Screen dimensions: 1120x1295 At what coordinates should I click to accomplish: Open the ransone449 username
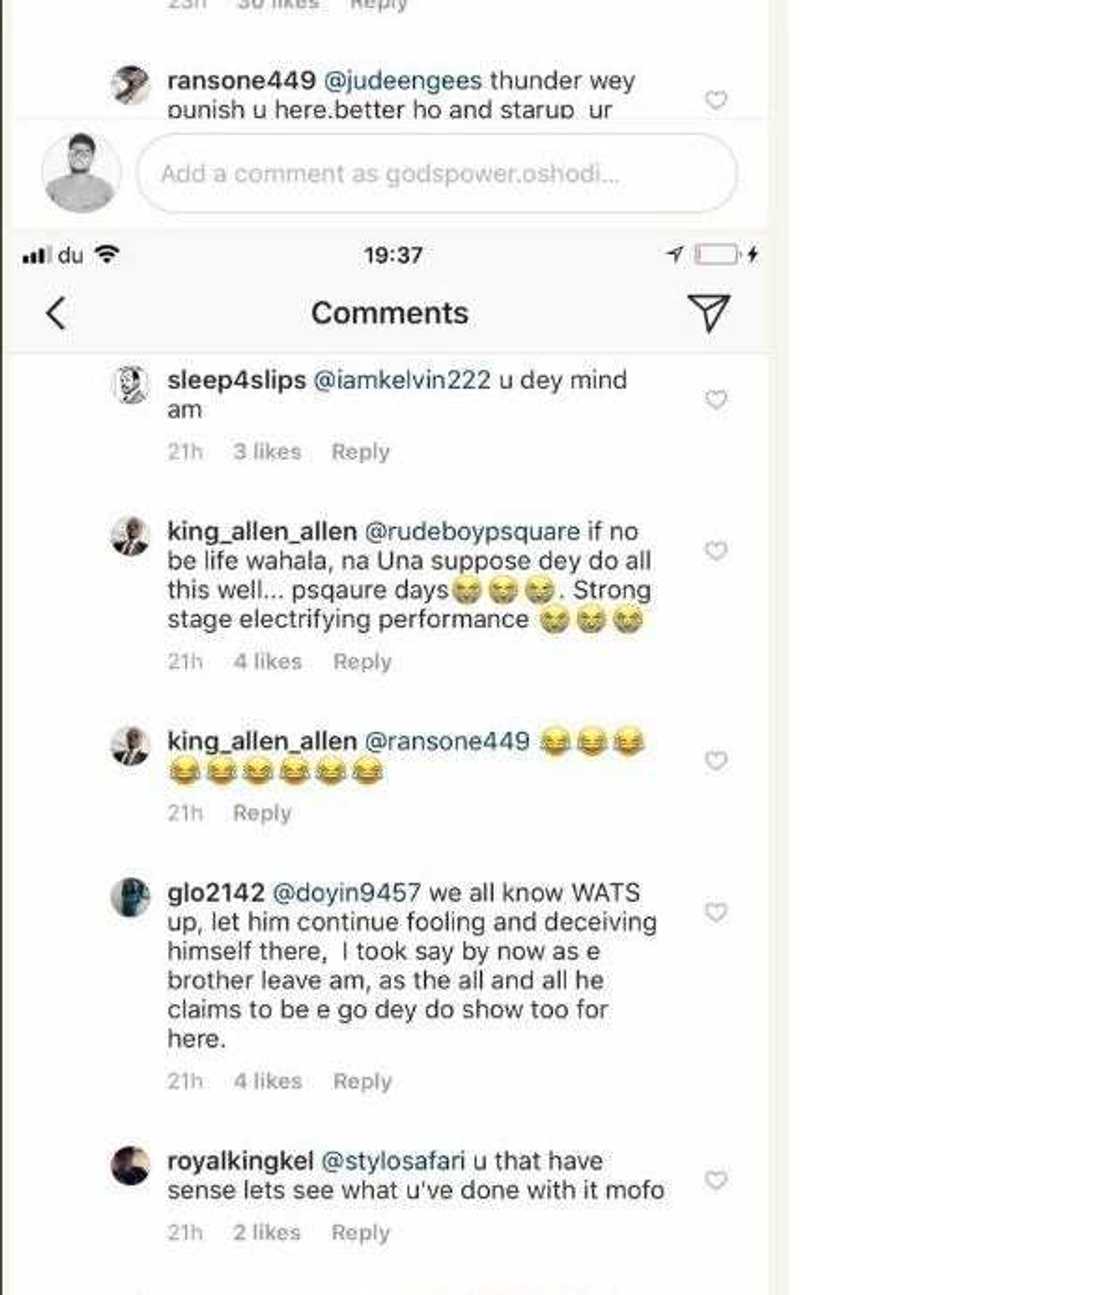tap(241, 80)
